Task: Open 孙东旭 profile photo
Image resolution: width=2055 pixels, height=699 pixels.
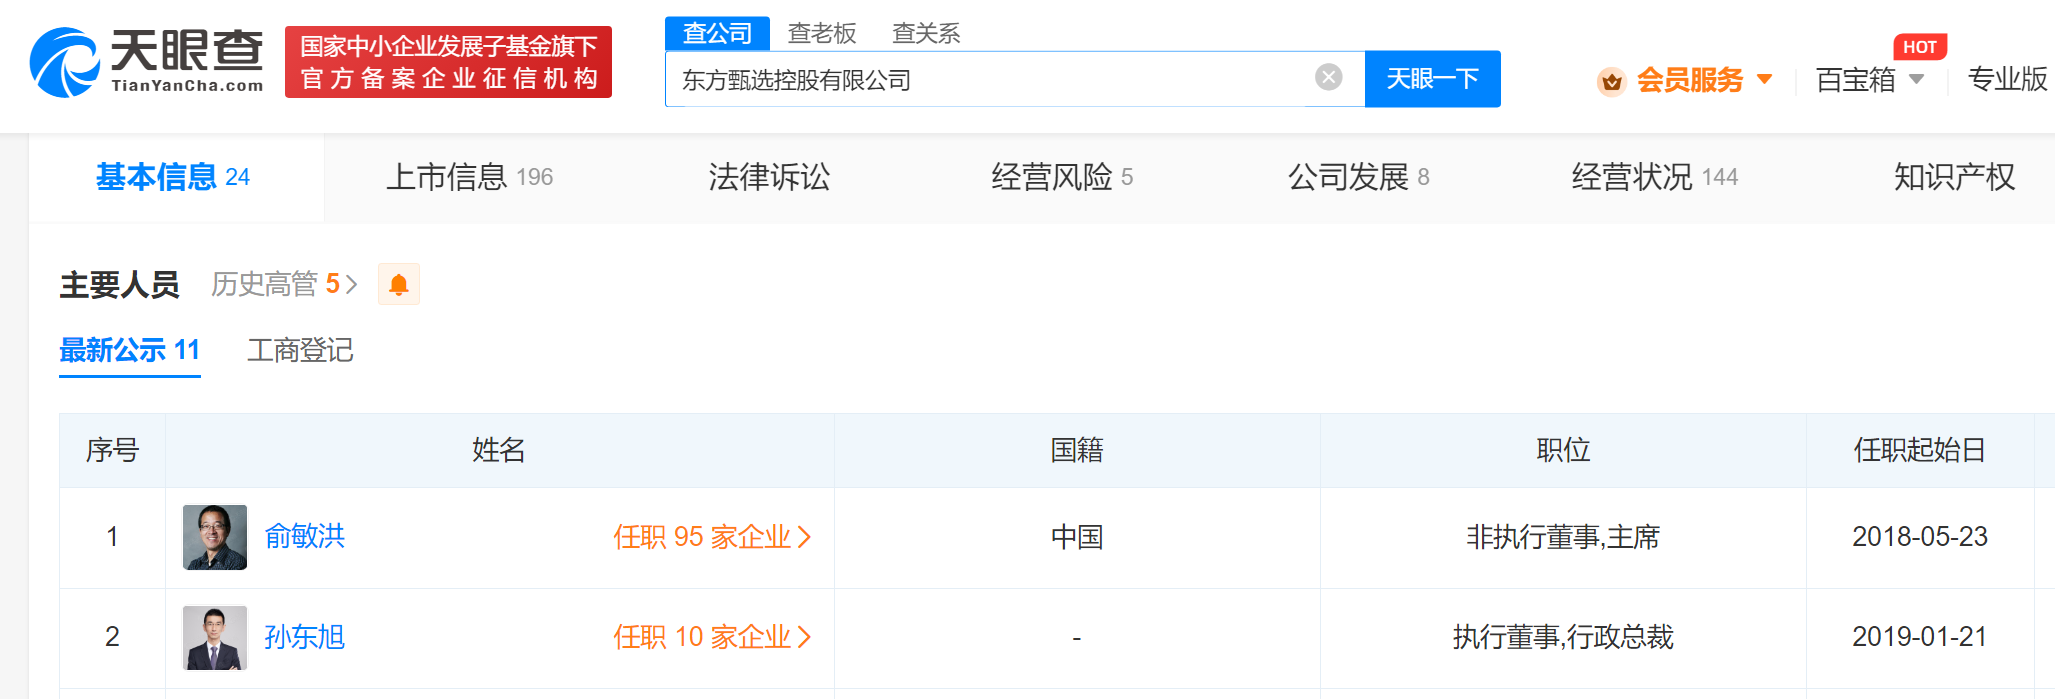Action: (214, 637)
